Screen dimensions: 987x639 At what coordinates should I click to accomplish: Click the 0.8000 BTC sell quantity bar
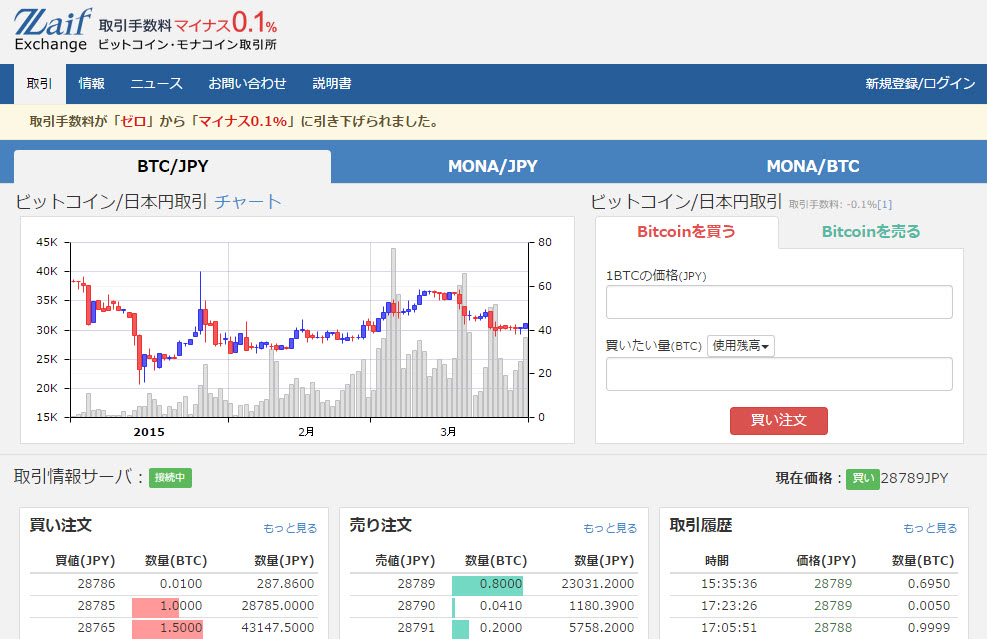tap(487, 585)
